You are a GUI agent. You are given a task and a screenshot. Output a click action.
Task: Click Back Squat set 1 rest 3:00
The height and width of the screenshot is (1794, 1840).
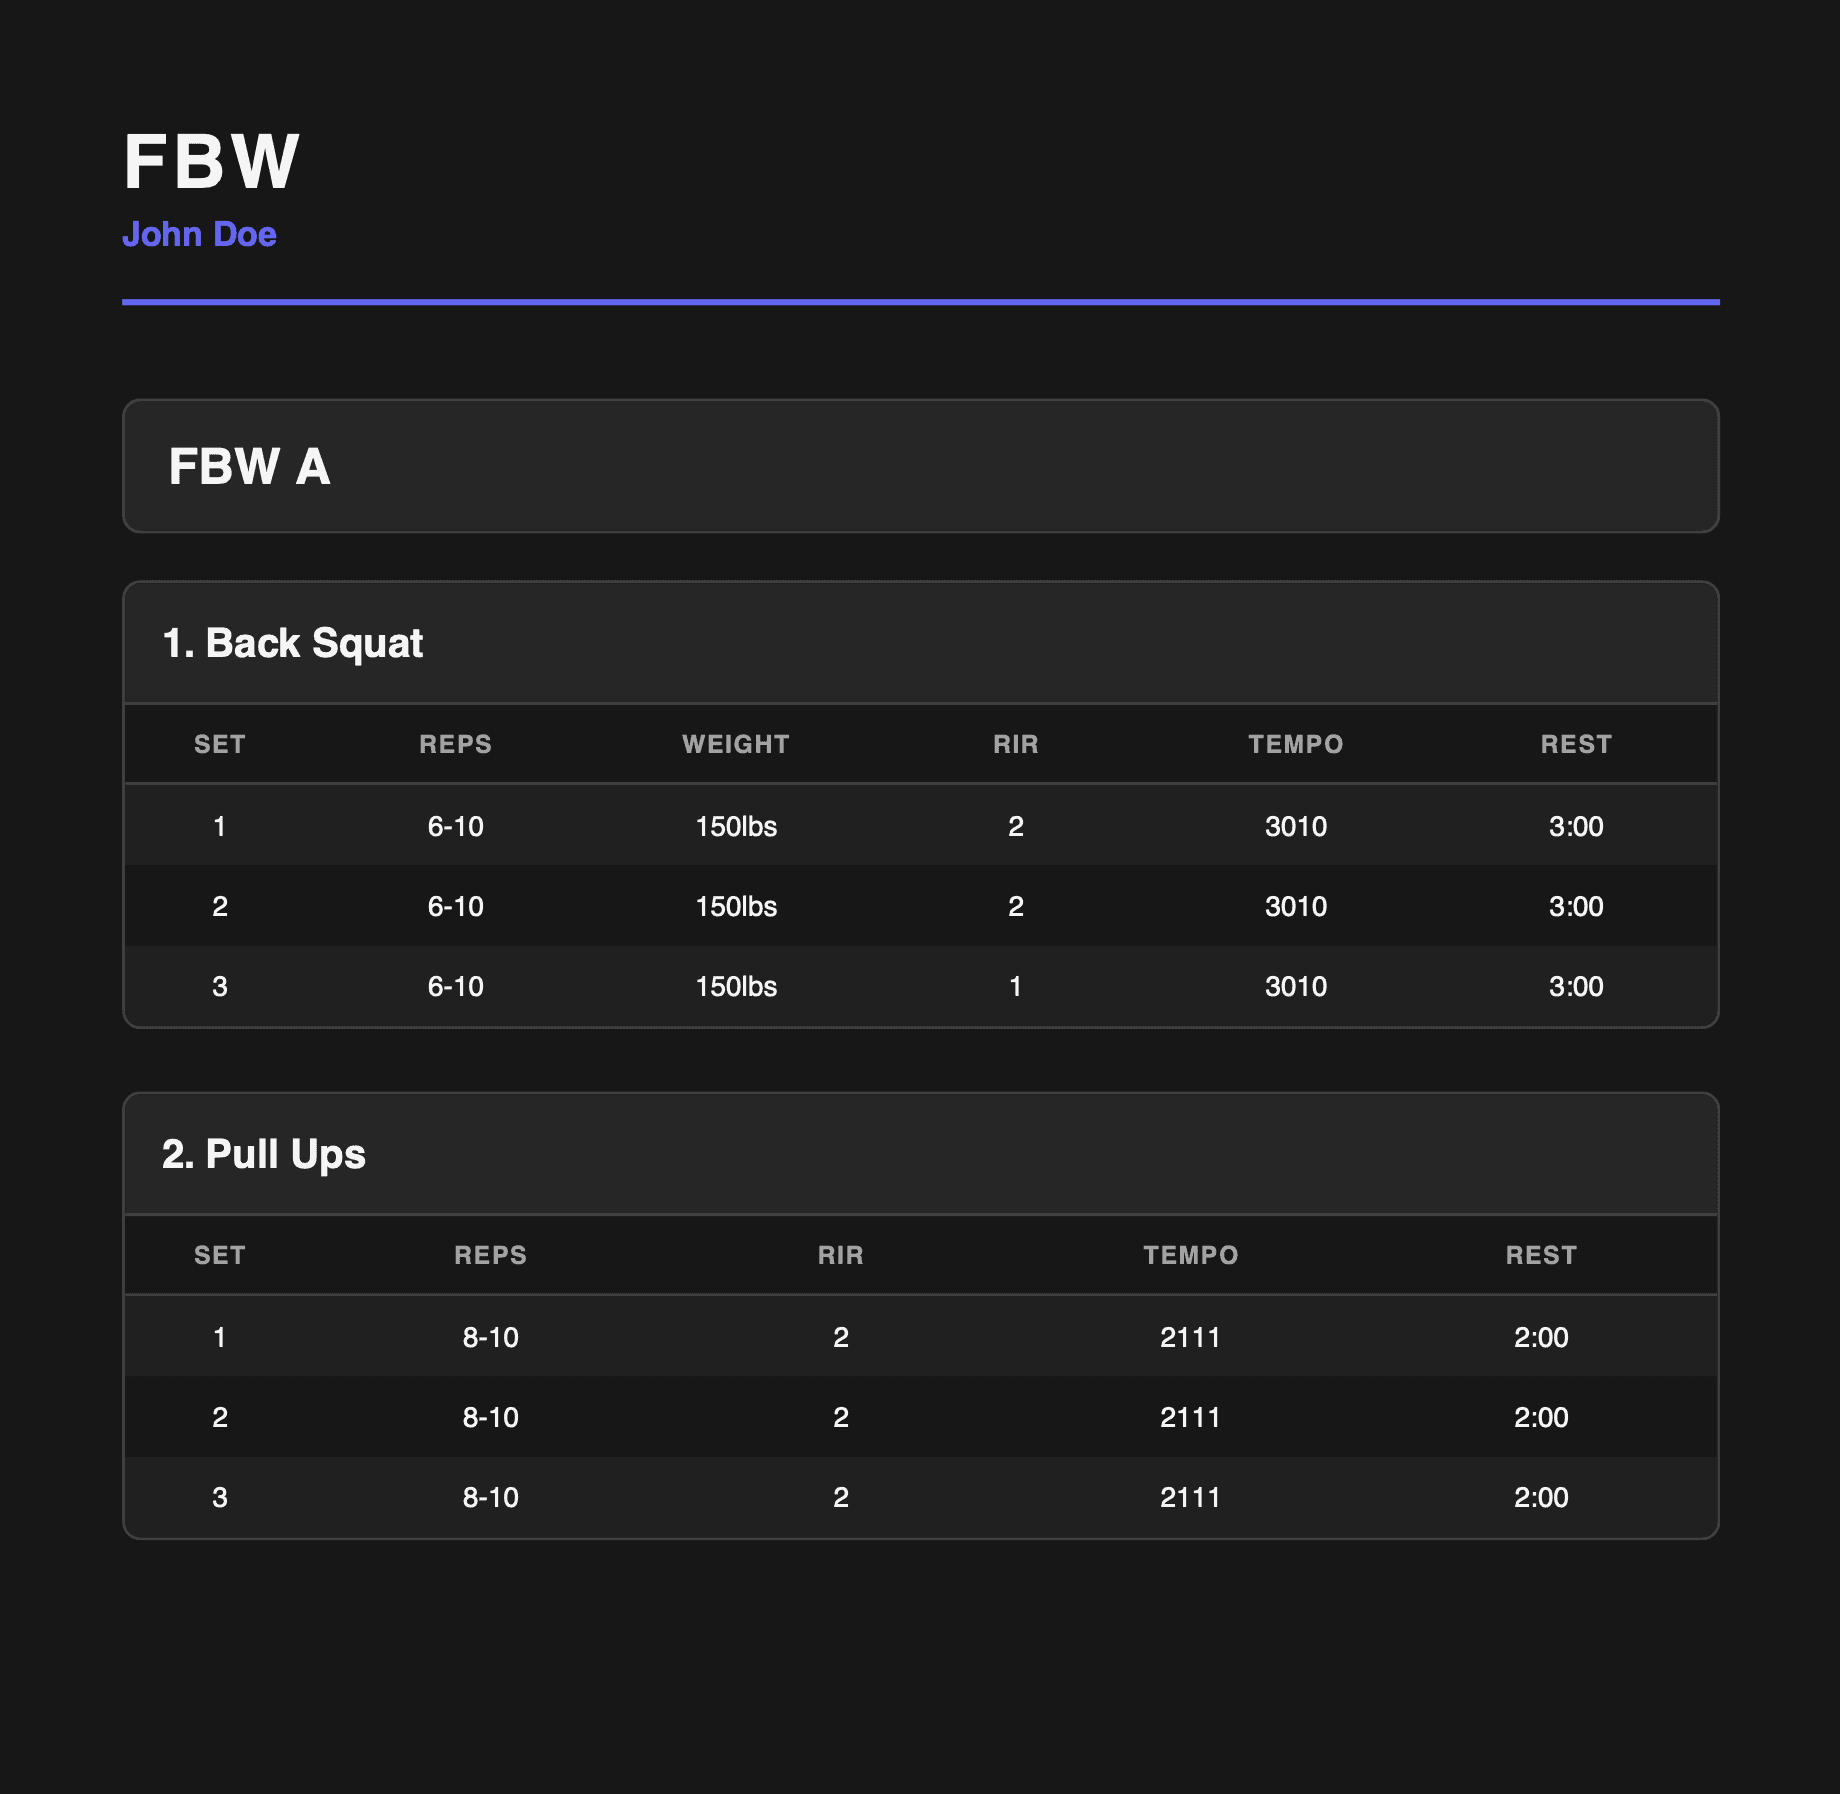1576,826
